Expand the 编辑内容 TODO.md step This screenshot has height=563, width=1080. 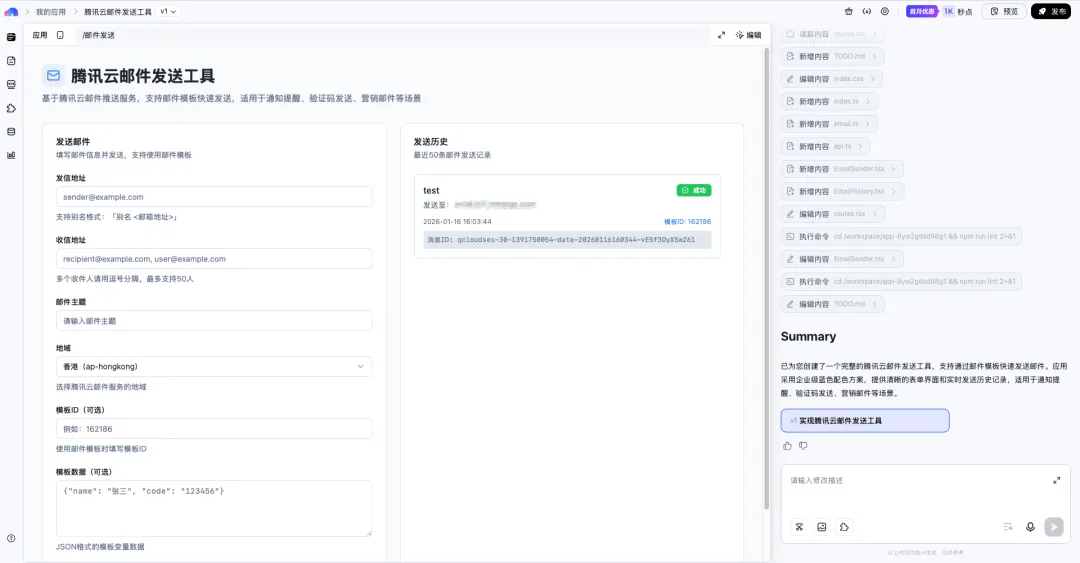click(832, 304)
